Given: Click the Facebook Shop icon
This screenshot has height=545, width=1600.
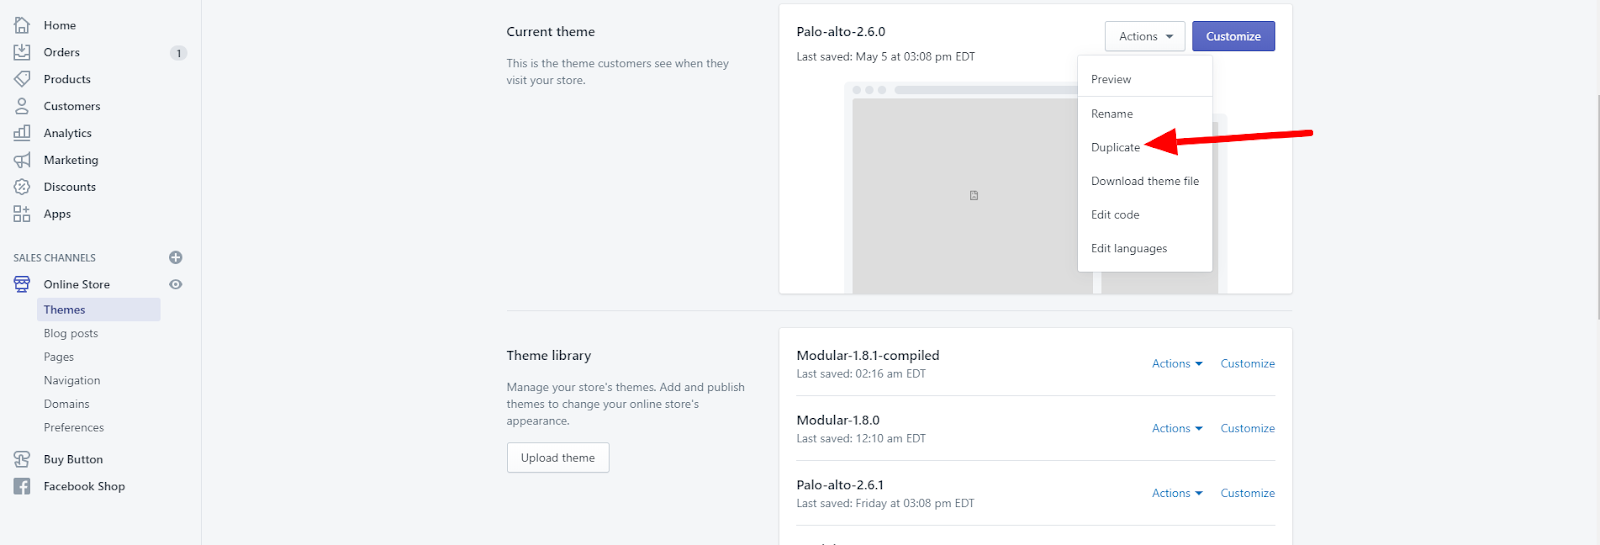Looking at the screenshot, I should 22,486.
